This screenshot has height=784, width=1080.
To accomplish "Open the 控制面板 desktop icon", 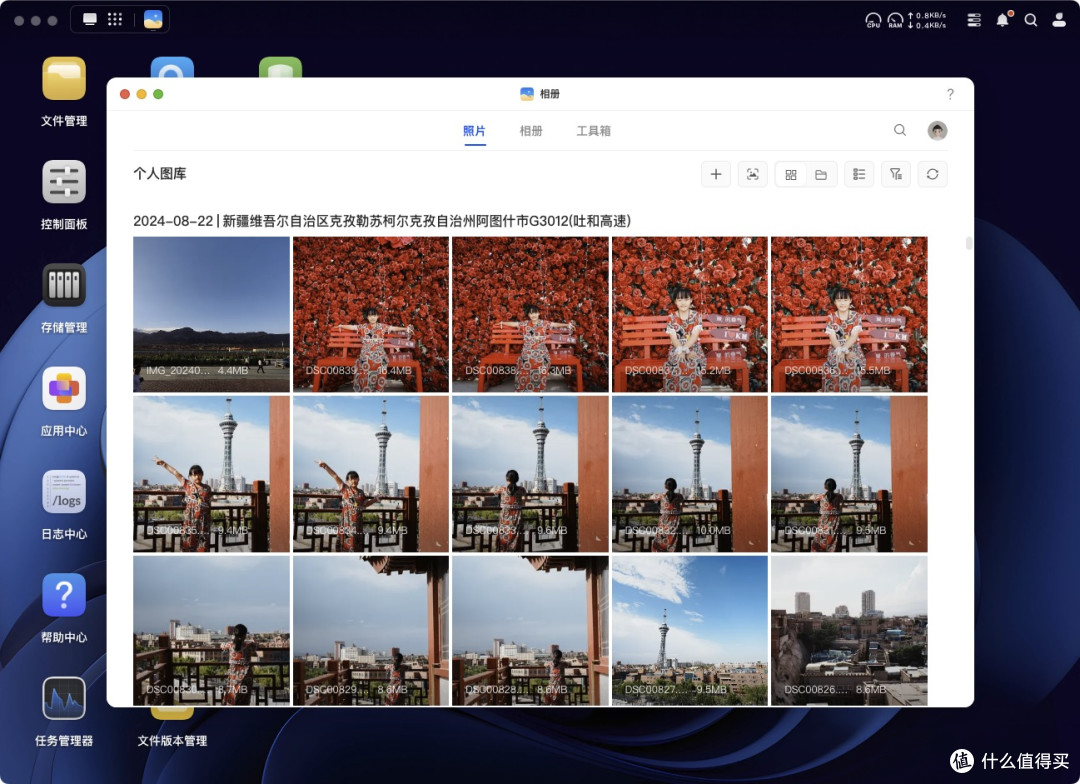I will [64, 182].
